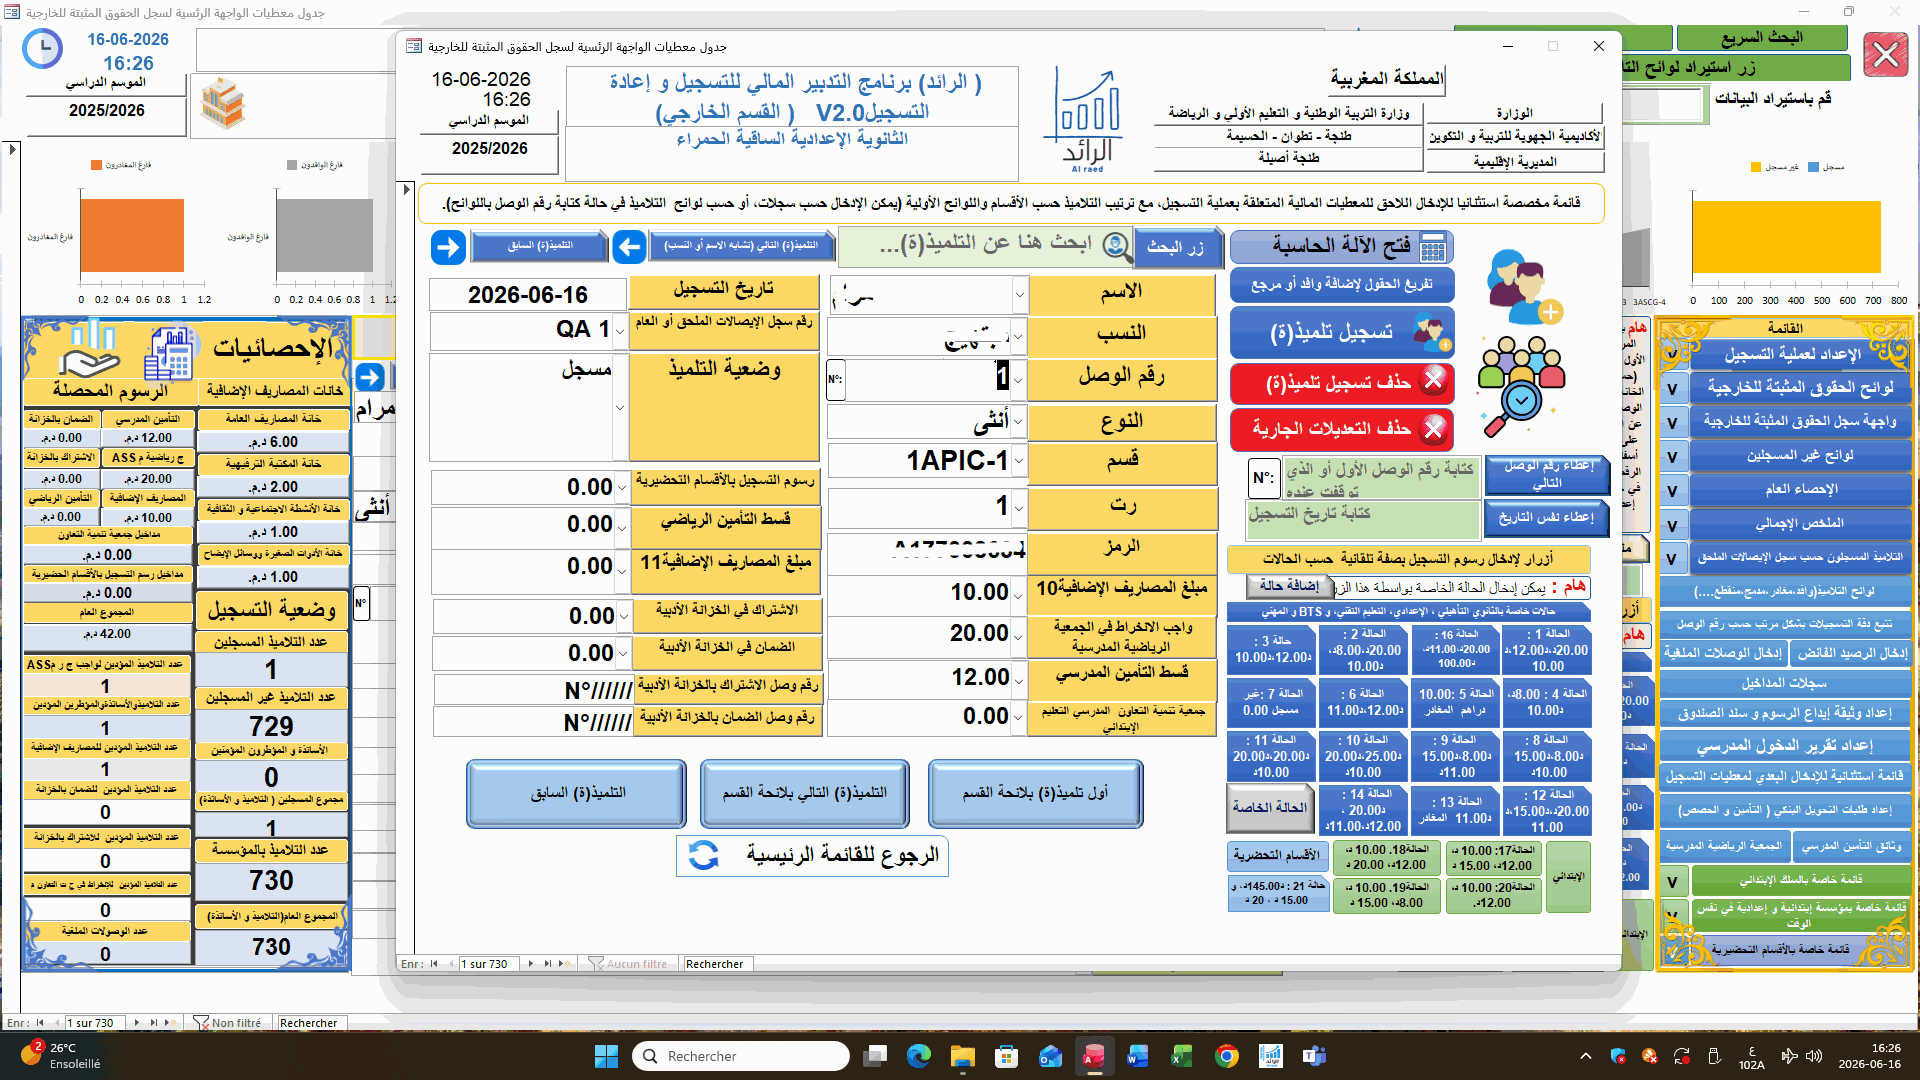Click the red حذف تسجيل تلميذ(ة) button

click(1341, 383)
